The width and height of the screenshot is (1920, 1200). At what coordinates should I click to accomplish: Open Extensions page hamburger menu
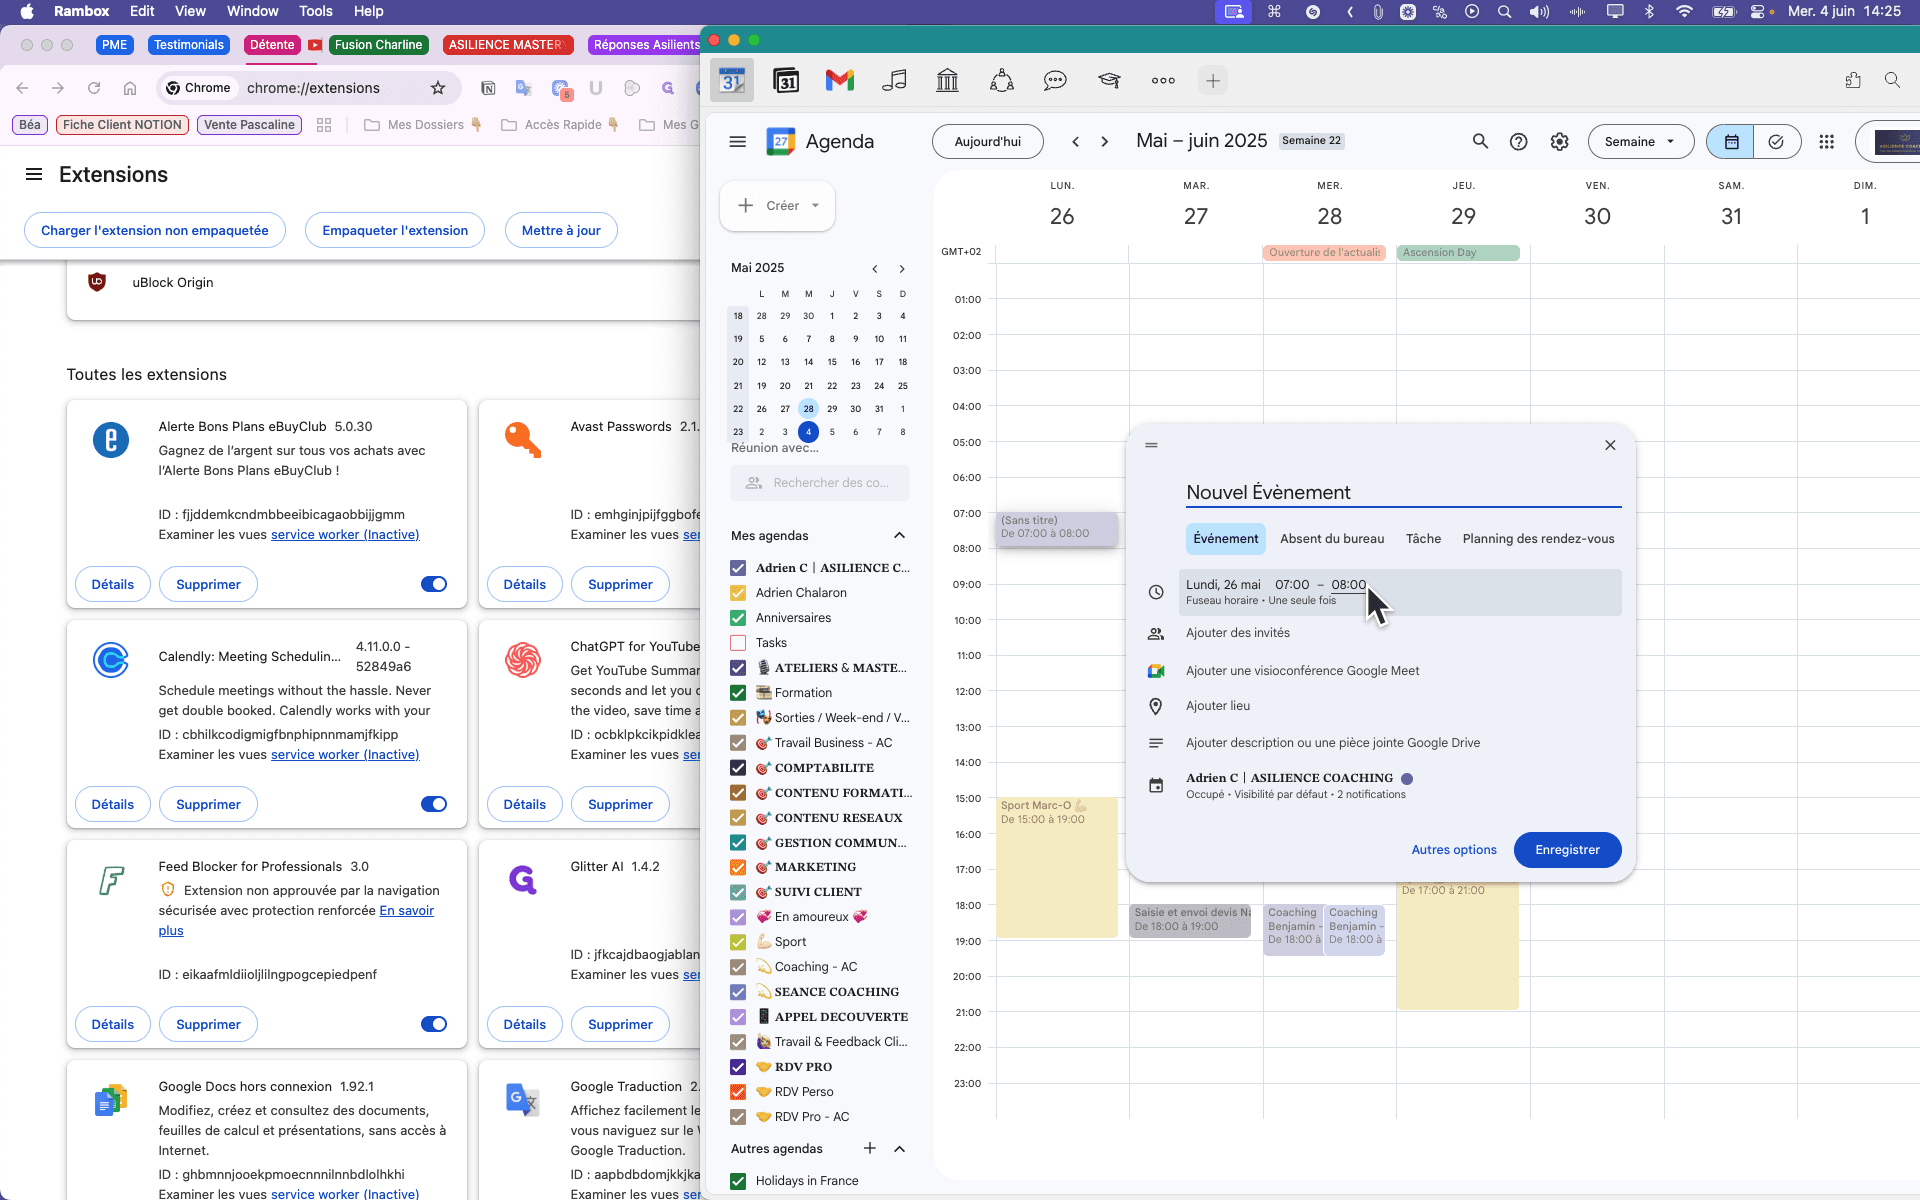34,175
